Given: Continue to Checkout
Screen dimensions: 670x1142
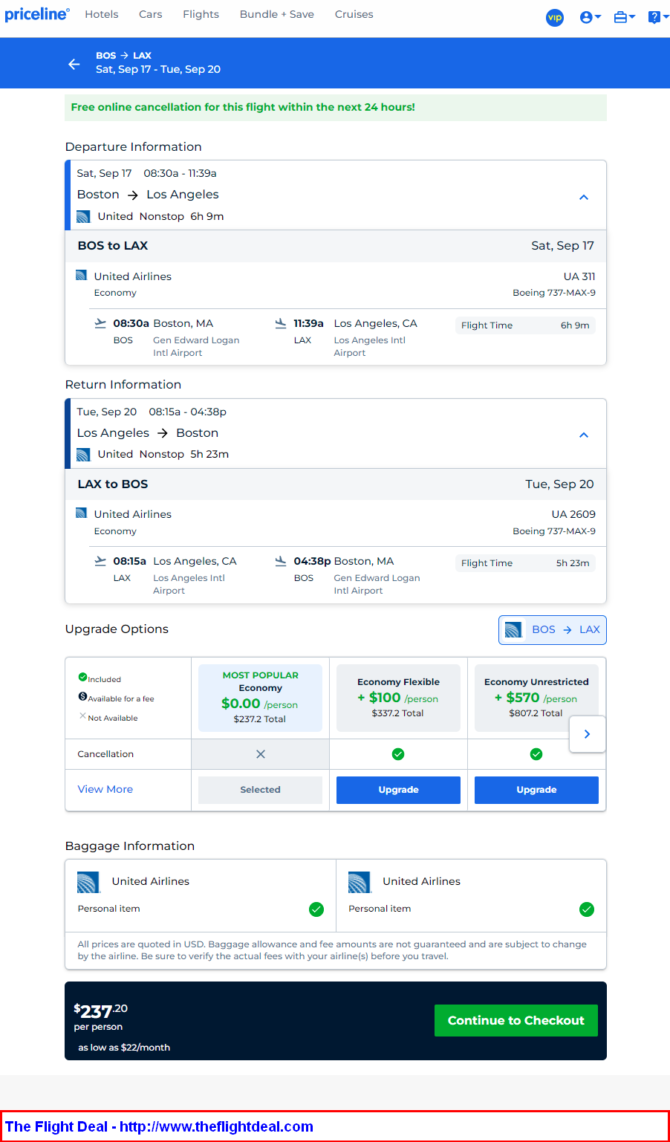Looking at the screenshot, I should click(x=516, y=1020).
